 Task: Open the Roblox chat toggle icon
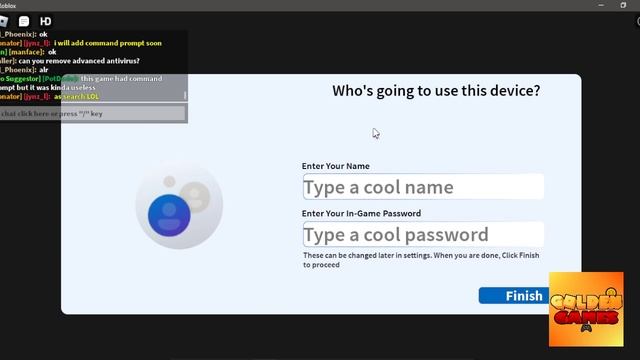[x=24, y=21]
